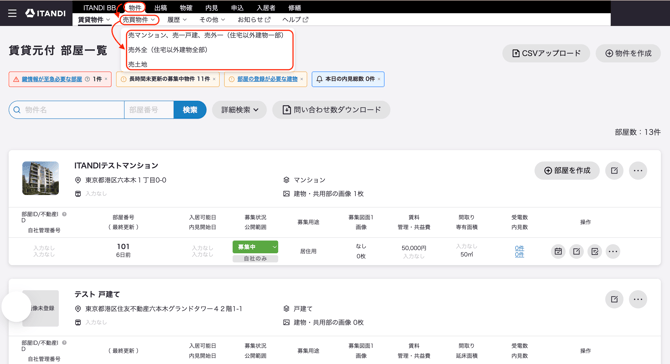Screen dimensions: 670x364
Task: Click the ITANDIテストマンション building name
Action: pos(116,165)
